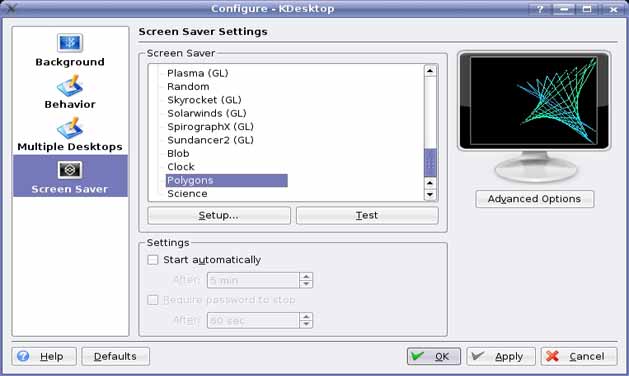Test the selected screen saver
Image resolution: width=629 pixels, height=376 pixels.
click(x=367, y=215)
